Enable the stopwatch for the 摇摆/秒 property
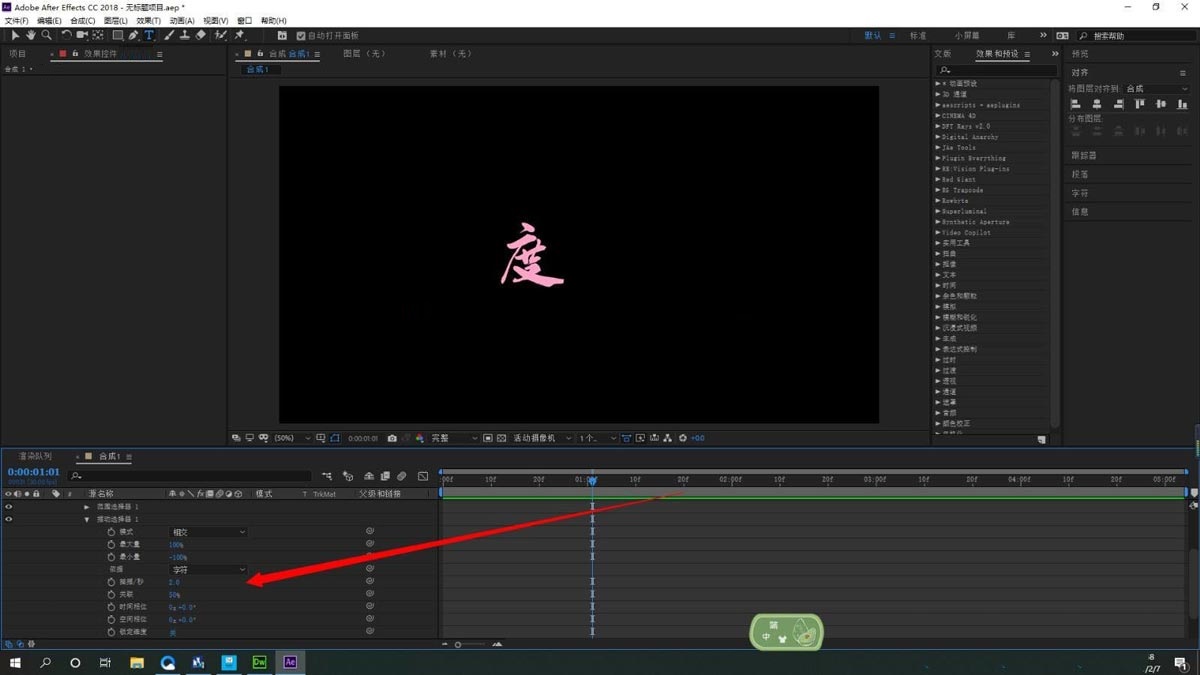Image resolution: width=1200 pixels, height=675 pixels. coord(111,580)
